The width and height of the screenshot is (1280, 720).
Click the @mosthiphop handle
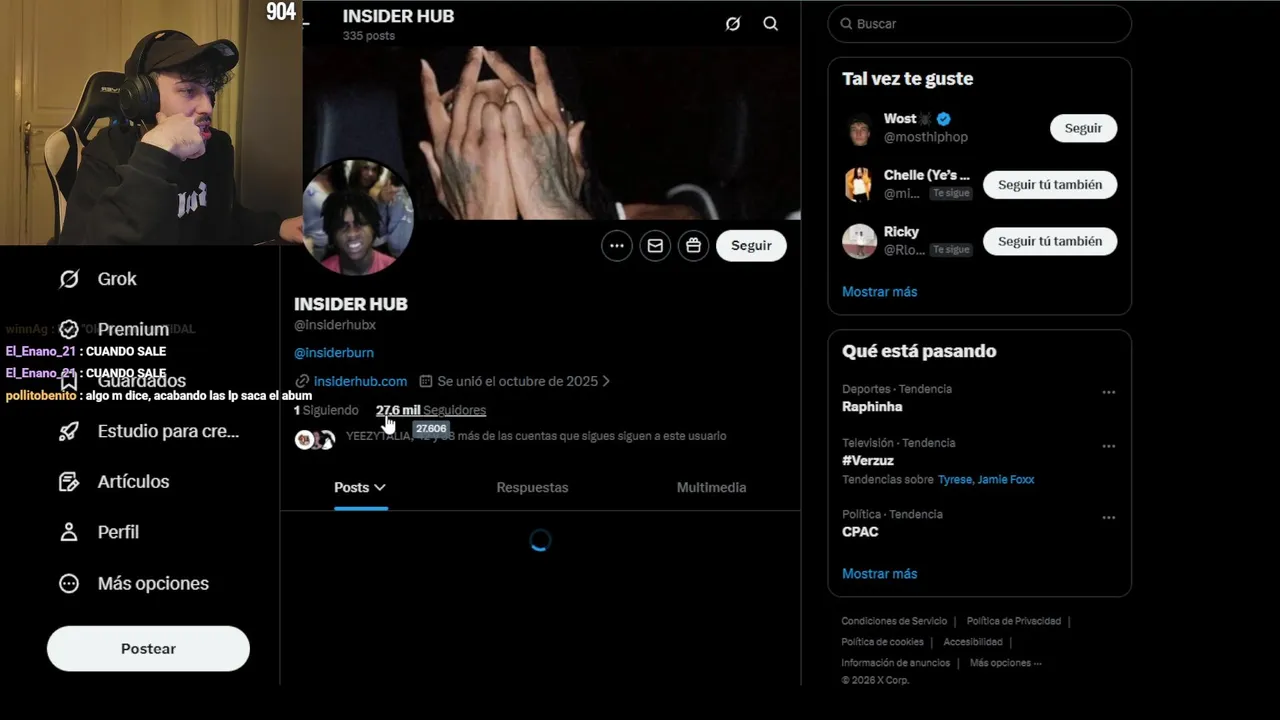coord(926,137)
